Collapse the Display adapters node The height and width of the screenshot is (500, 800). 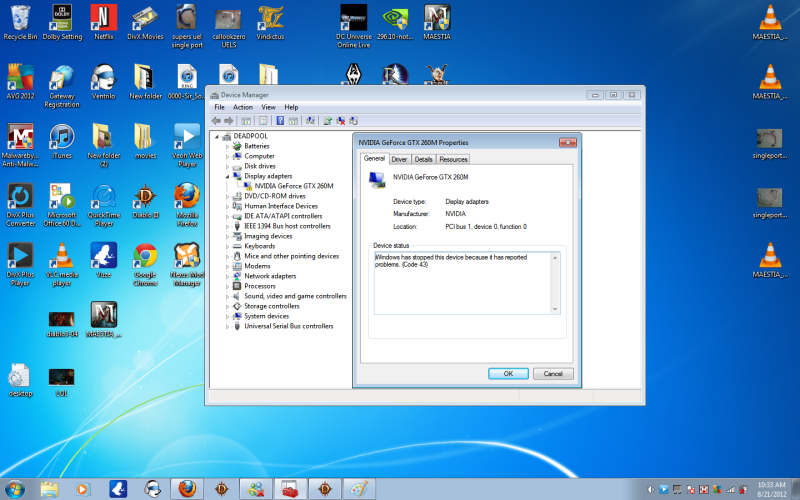(x=228, y=177)
